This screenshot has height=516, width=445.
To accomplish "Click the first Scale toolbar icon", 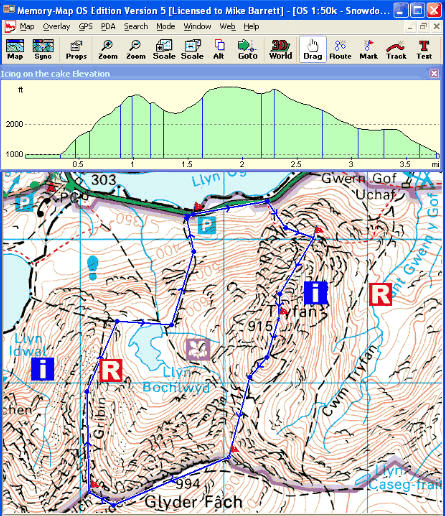I will 164,49.
